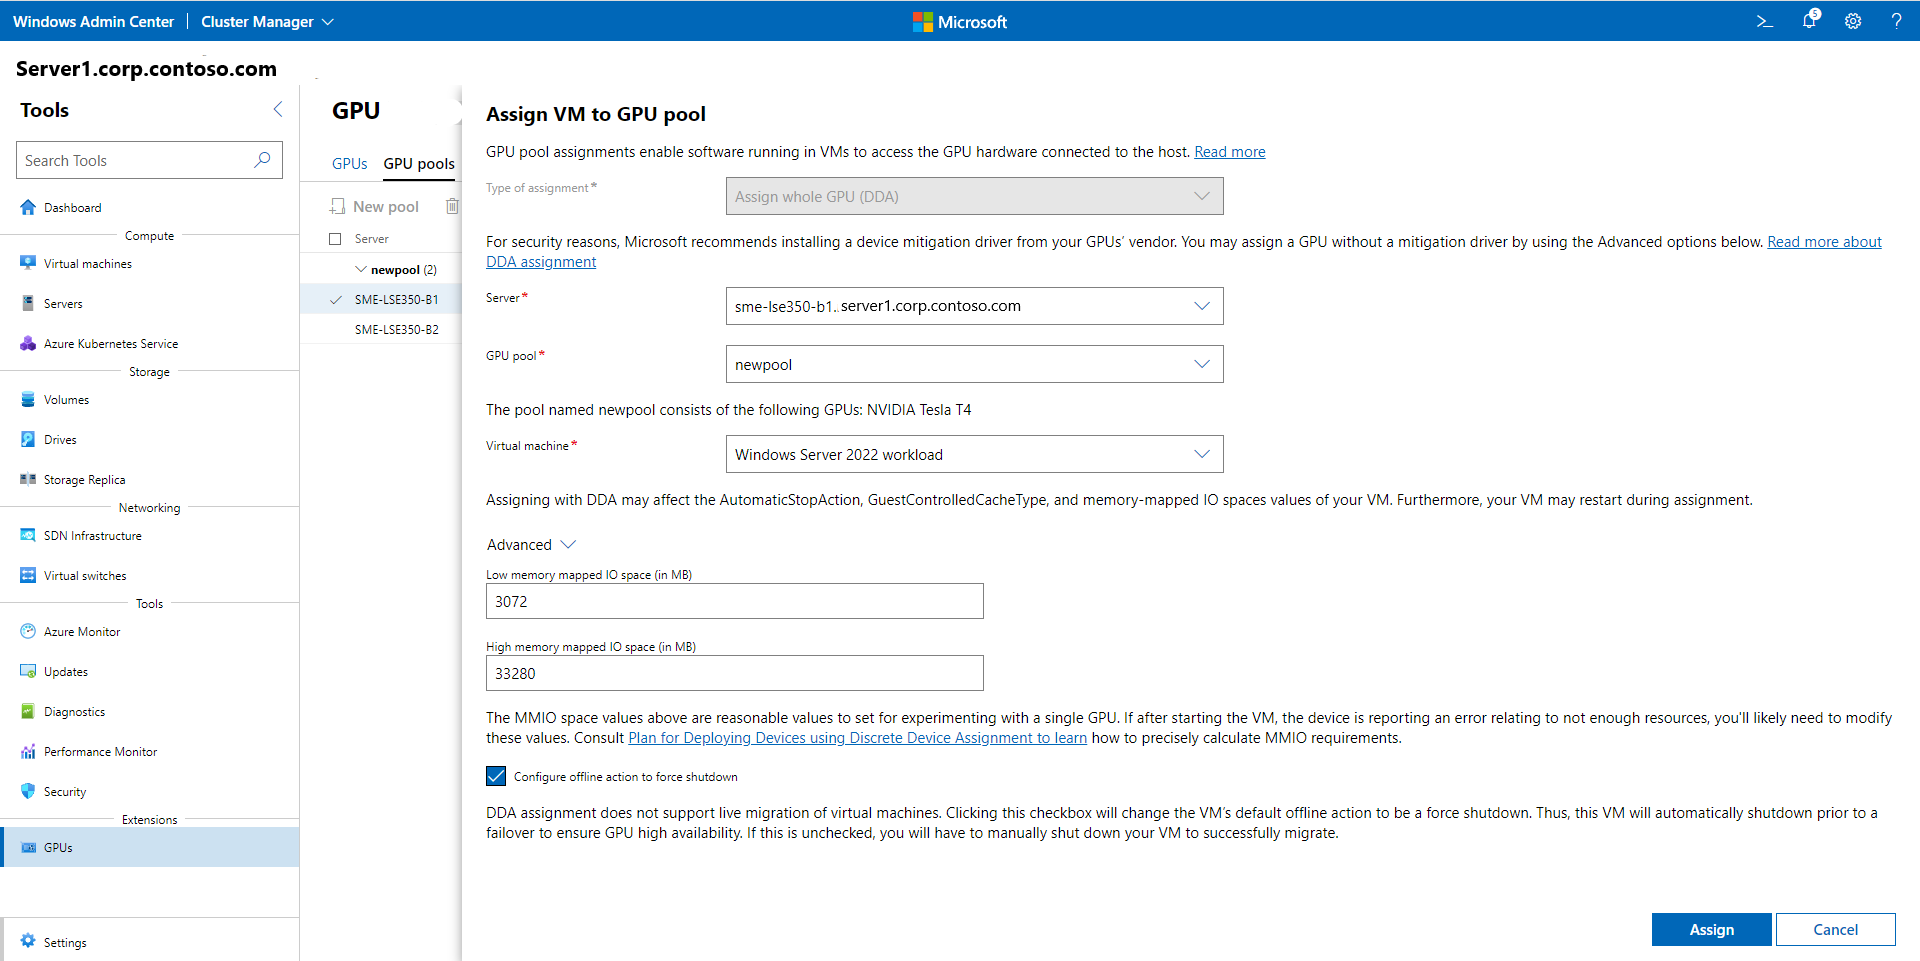Screen dimensions: 1920x961
Task: Click the Low memory mapped IO space field
Action: 734,601
